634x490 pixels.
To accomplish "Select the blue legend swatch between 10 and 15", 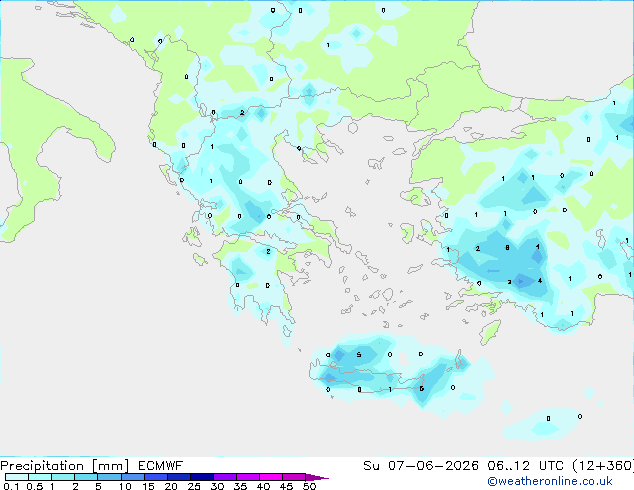I will [x=133, y=477].
